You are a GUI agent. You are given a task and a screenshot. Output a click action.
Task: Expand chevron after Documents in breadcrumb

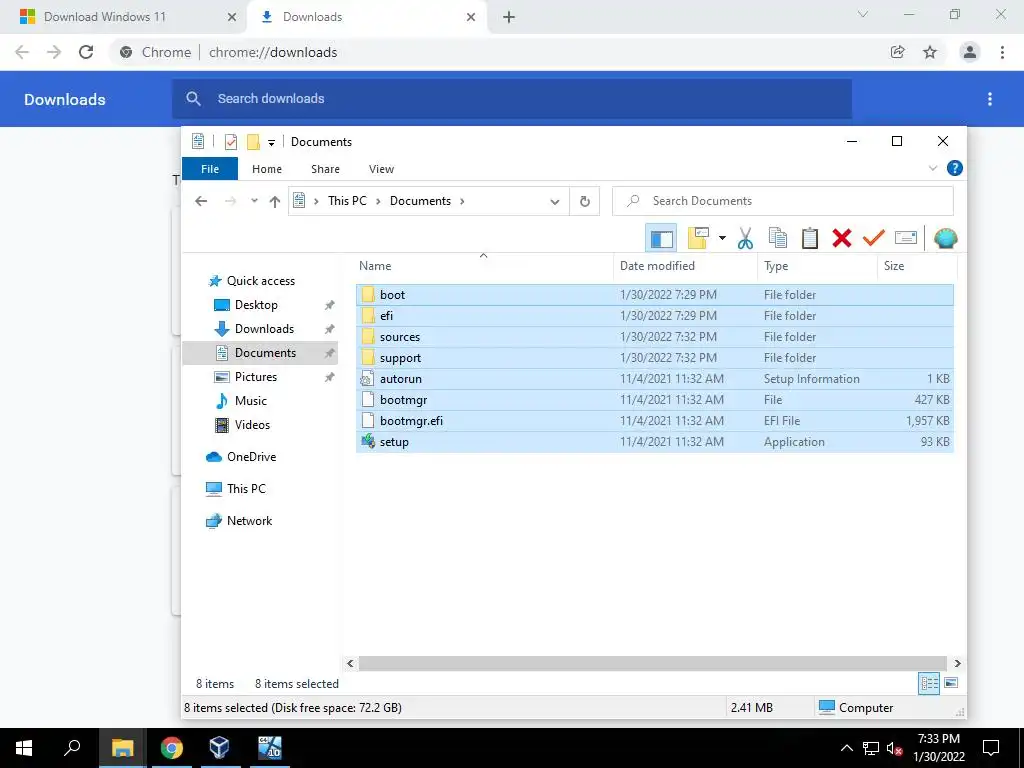(x=462, y=201)
